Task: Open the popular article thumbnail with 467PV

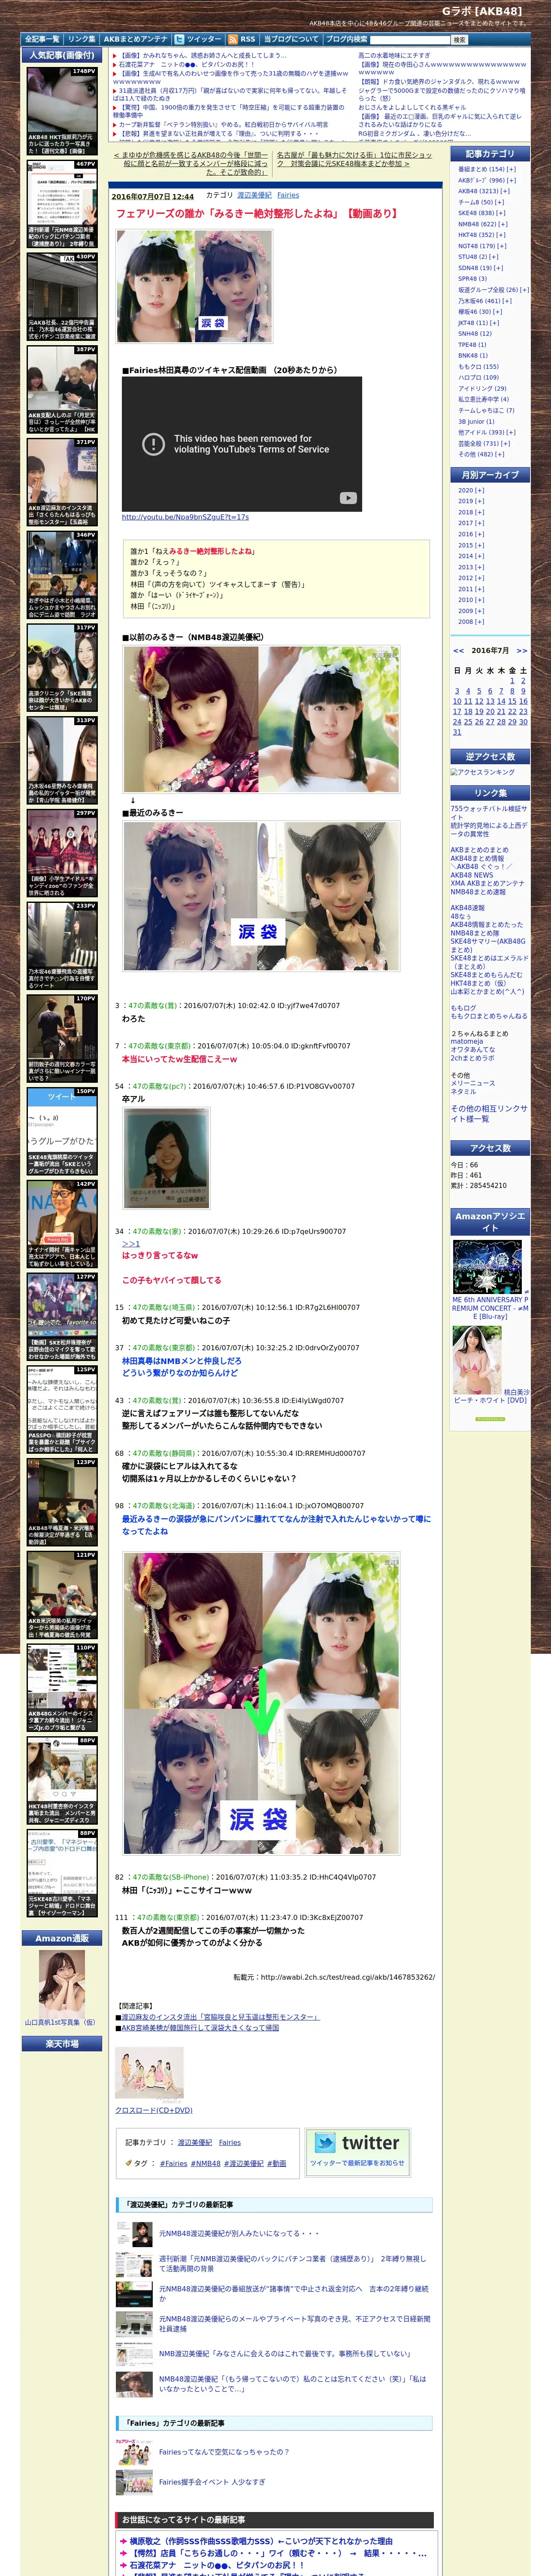Action: (x=62, y=204)
